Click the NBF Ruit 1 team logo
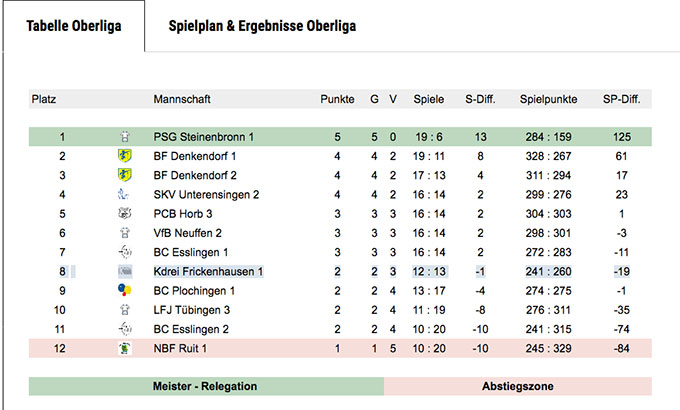Viewport: 680px width, 410px height. point(125,348)
